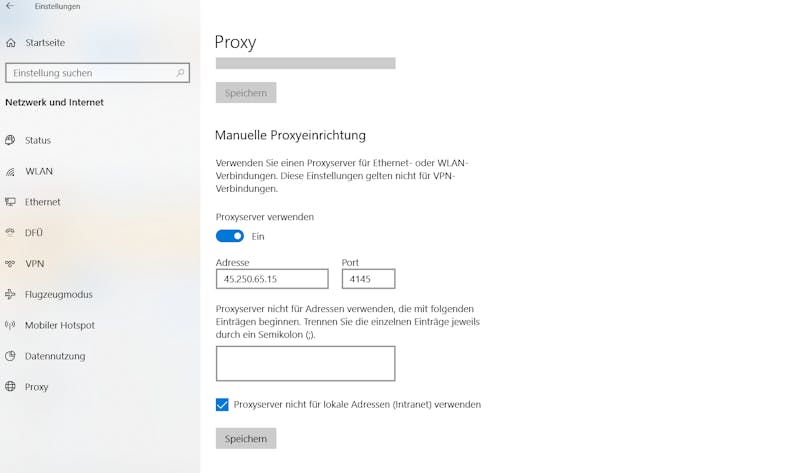Click the Status globe icon

tap(10, 140)
